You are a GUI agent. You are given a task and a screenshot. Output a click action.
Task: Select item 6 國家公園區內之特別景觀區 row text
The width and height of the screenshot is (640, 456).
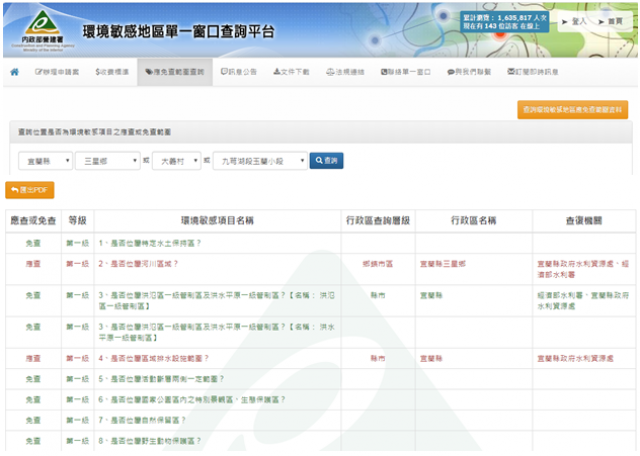pos(191,399)
